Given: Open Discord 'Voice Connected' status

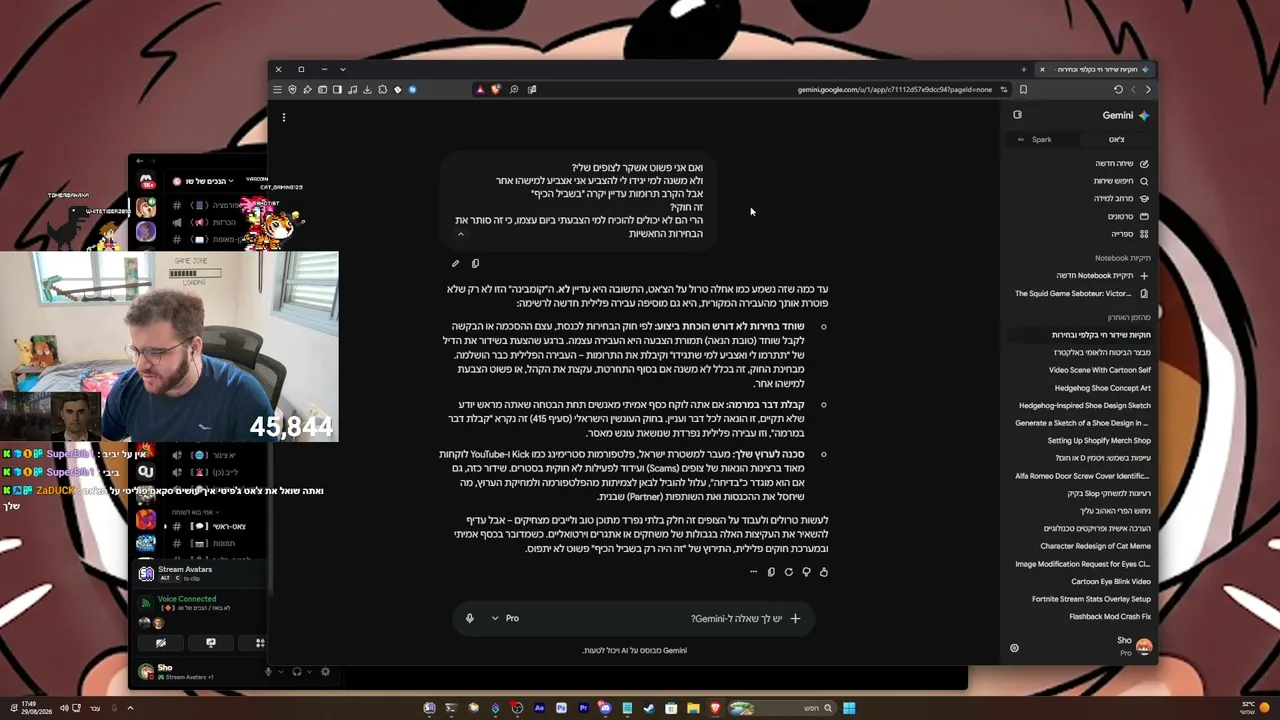Looking at the screenshot, I should click(x=187, y=599).
